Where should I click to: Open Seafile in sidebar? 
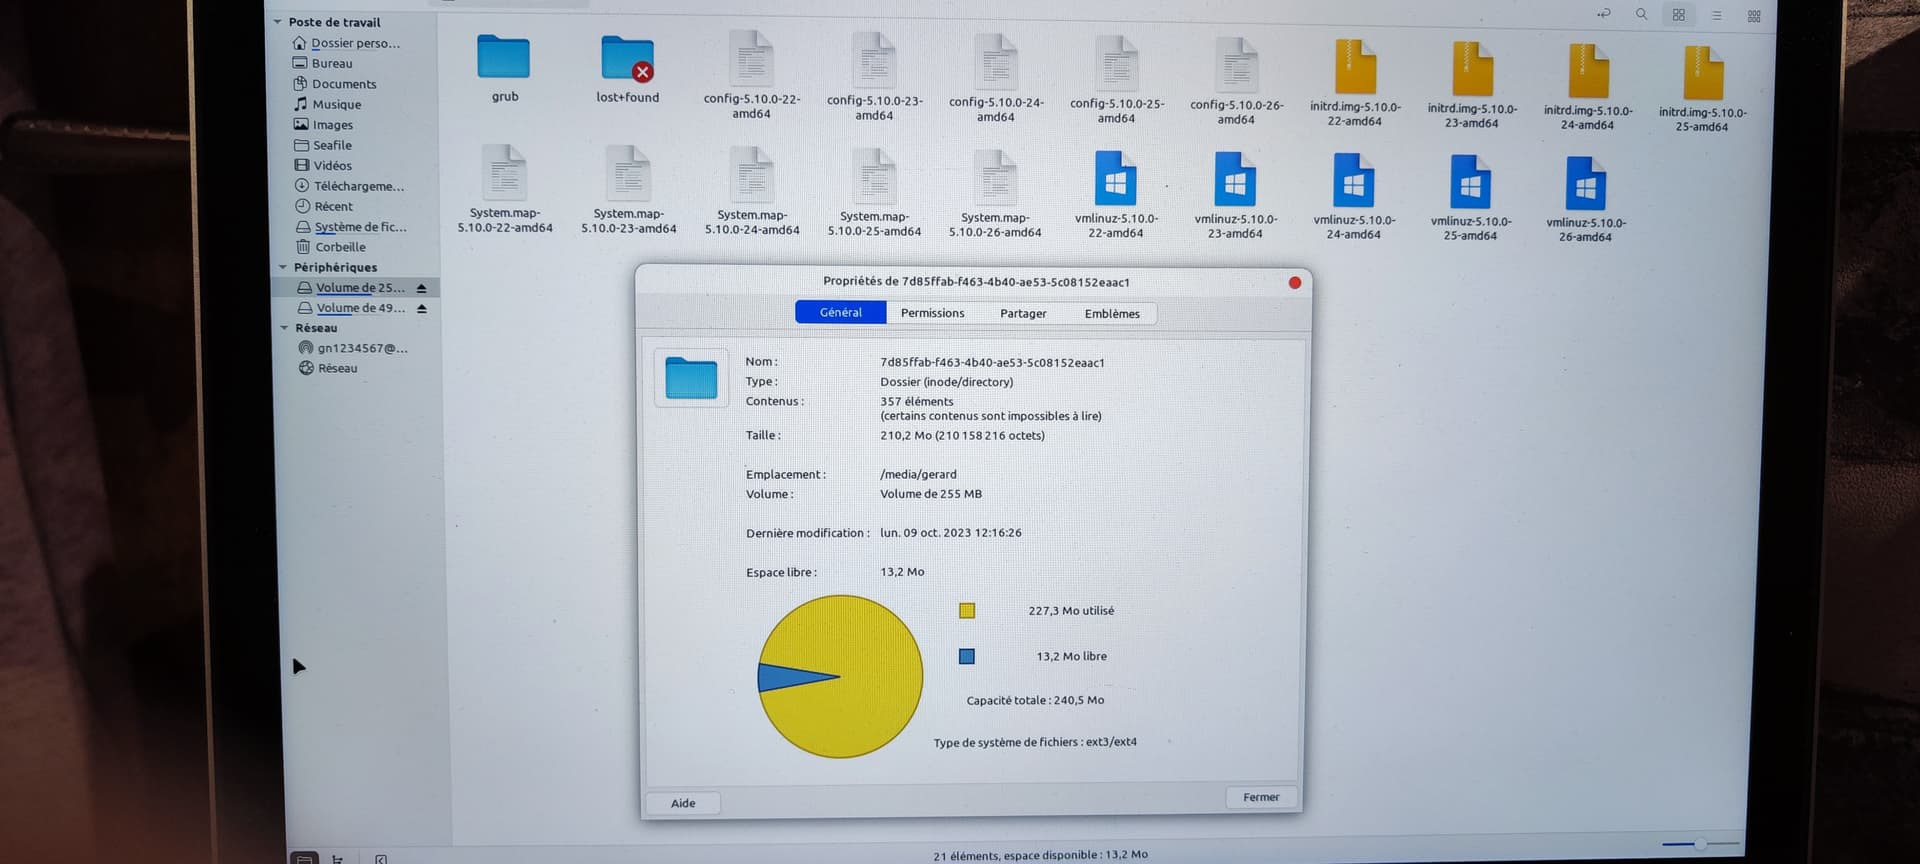pos(323,145)
